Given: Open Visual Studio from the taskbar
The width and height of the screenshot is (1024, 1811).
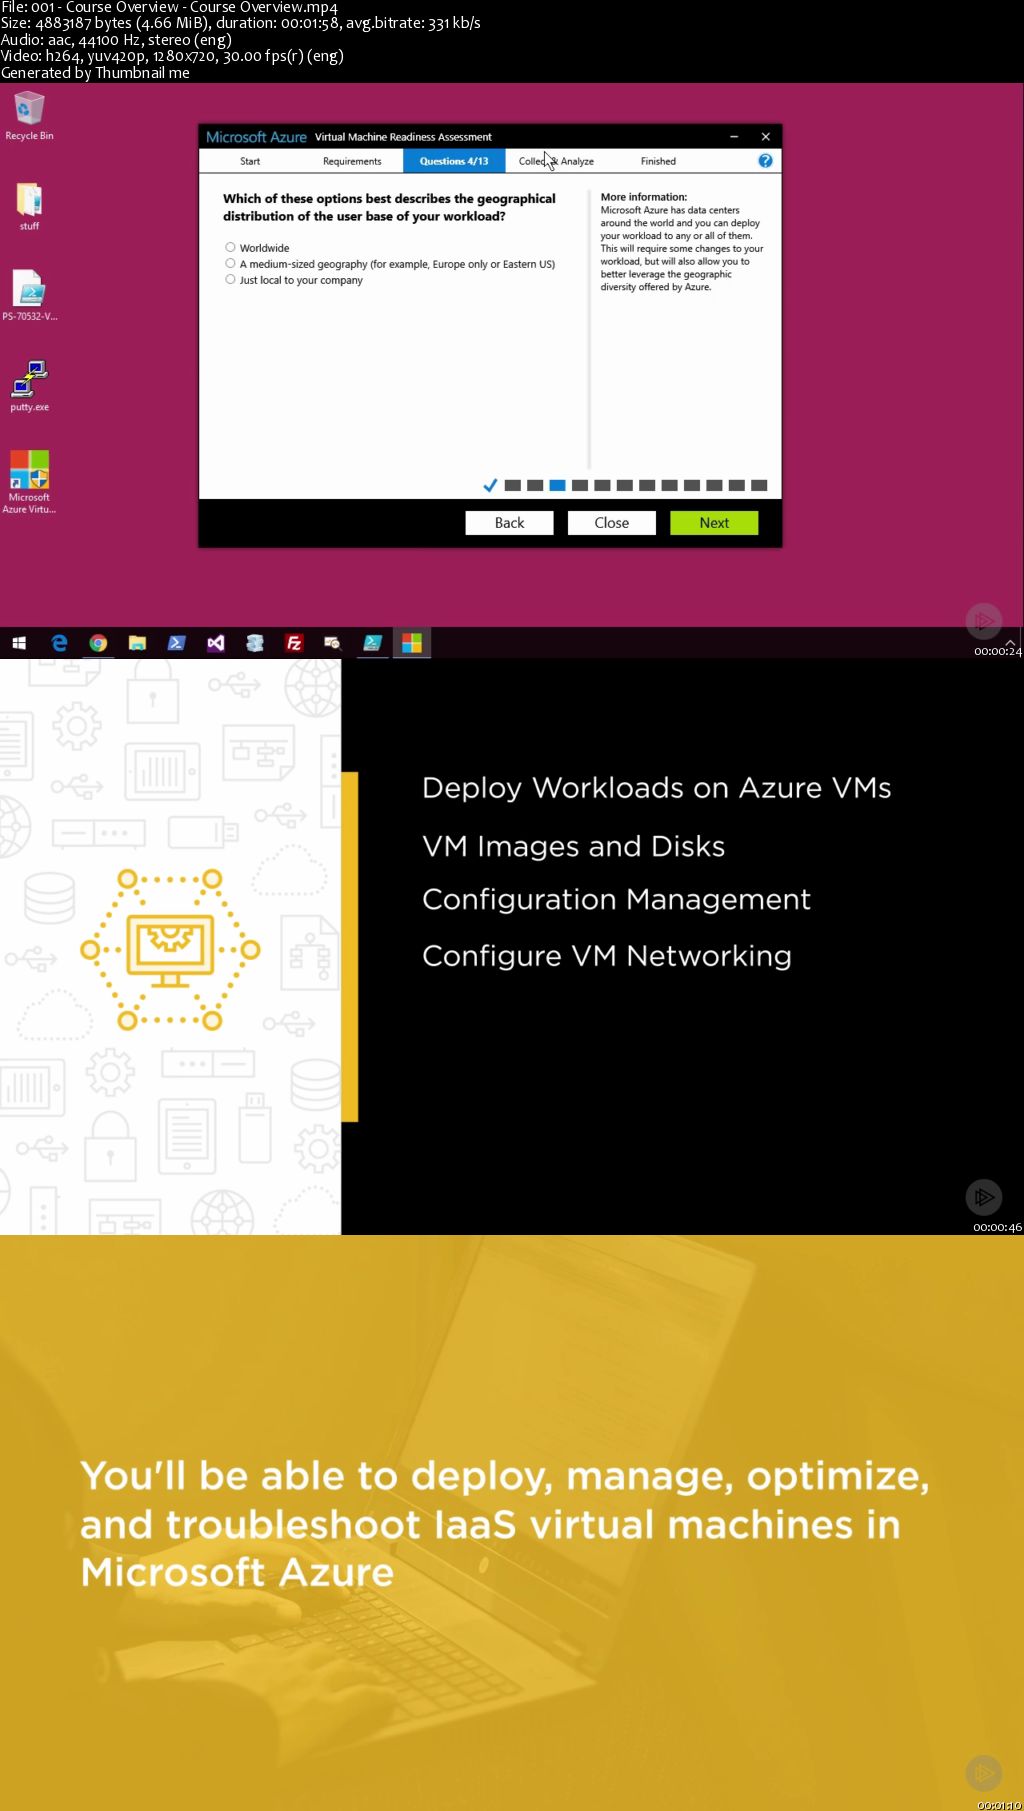Looking at the screenshot, I should [216, 643].
